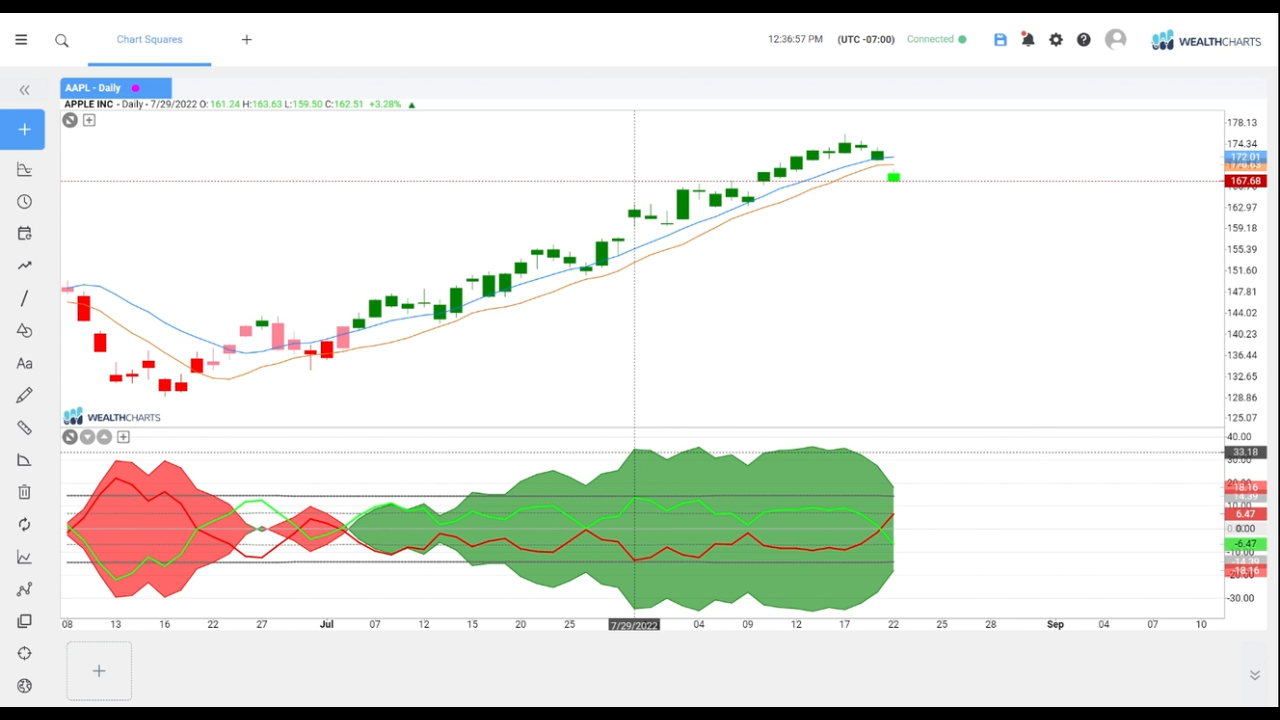
Task: Click the Jul label on time axis
Action: [x=326, y=624]
